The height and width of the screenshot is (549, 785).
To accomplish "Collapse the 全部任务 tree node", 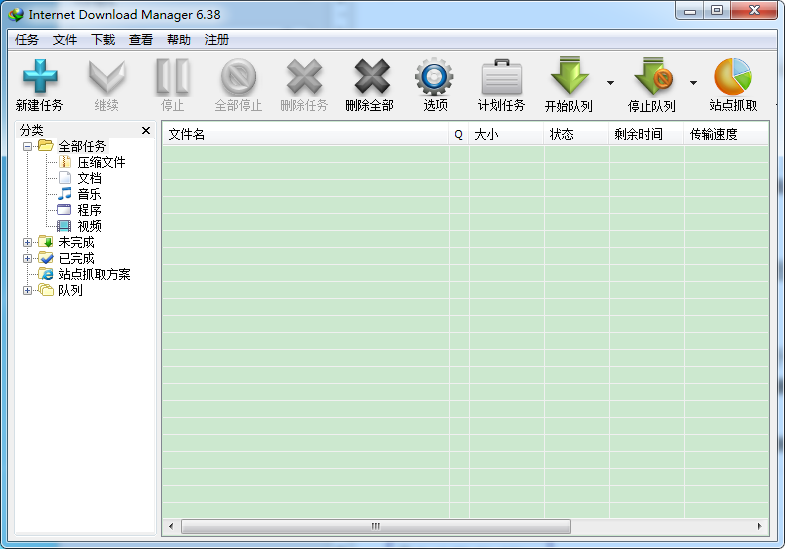I will point(28,146).
